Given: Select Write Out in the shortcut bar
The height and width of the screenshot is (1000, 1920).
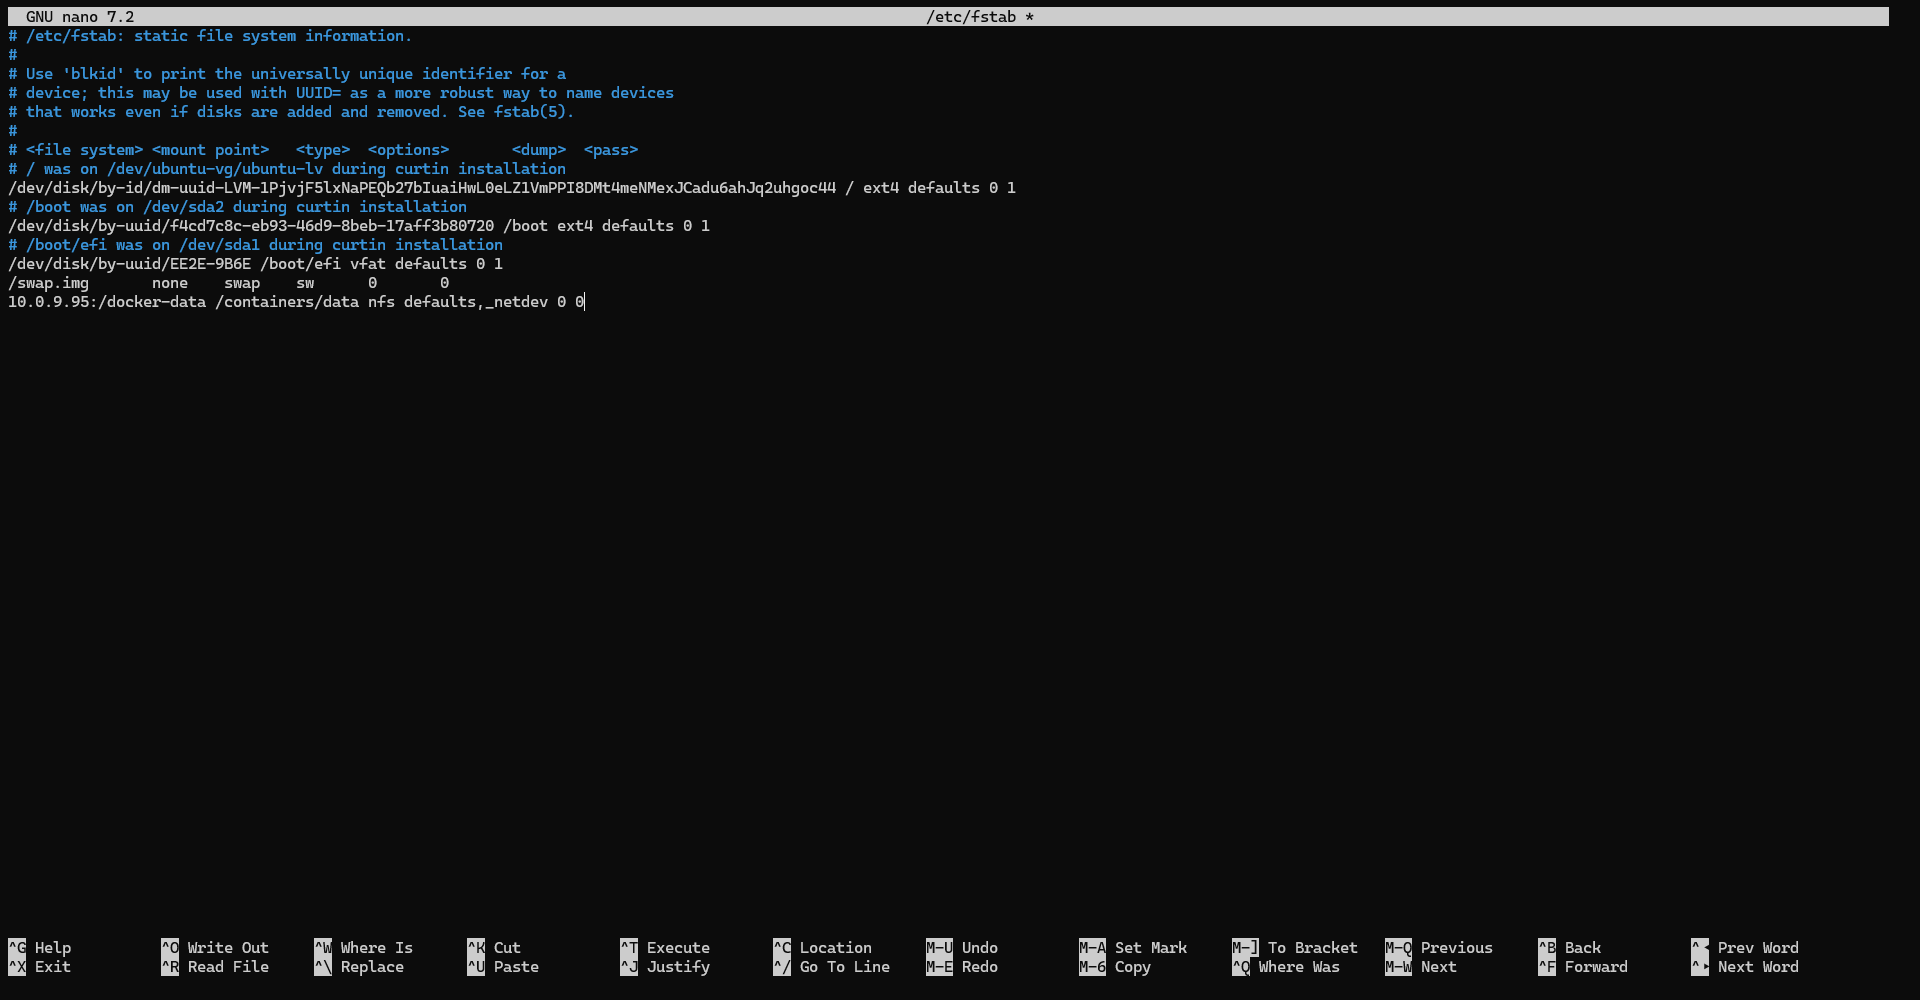Looking at the screenshot, I should (x=227, y=948).
